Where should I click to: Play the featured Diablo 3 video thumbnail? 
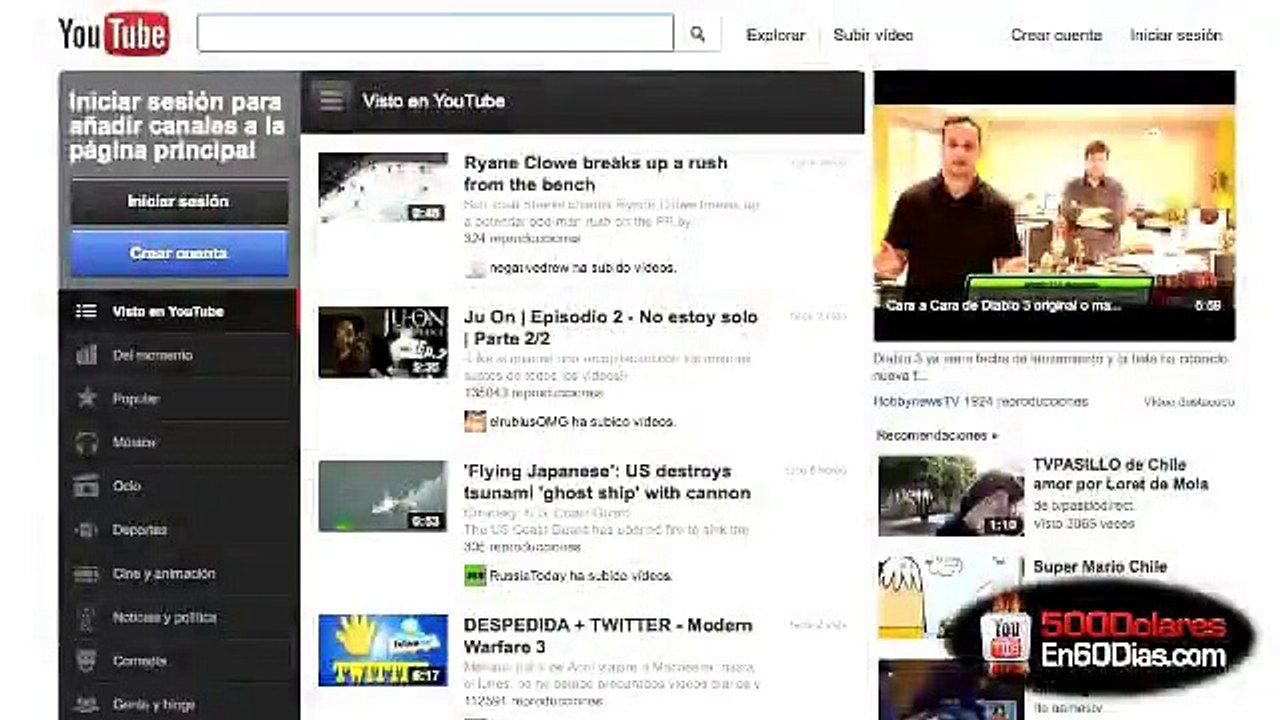point(1054,206)
